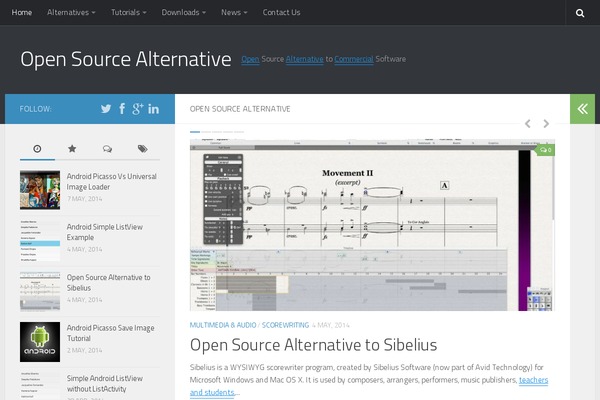
Task: Go to previous slide arrow
Action: point(528,124)
